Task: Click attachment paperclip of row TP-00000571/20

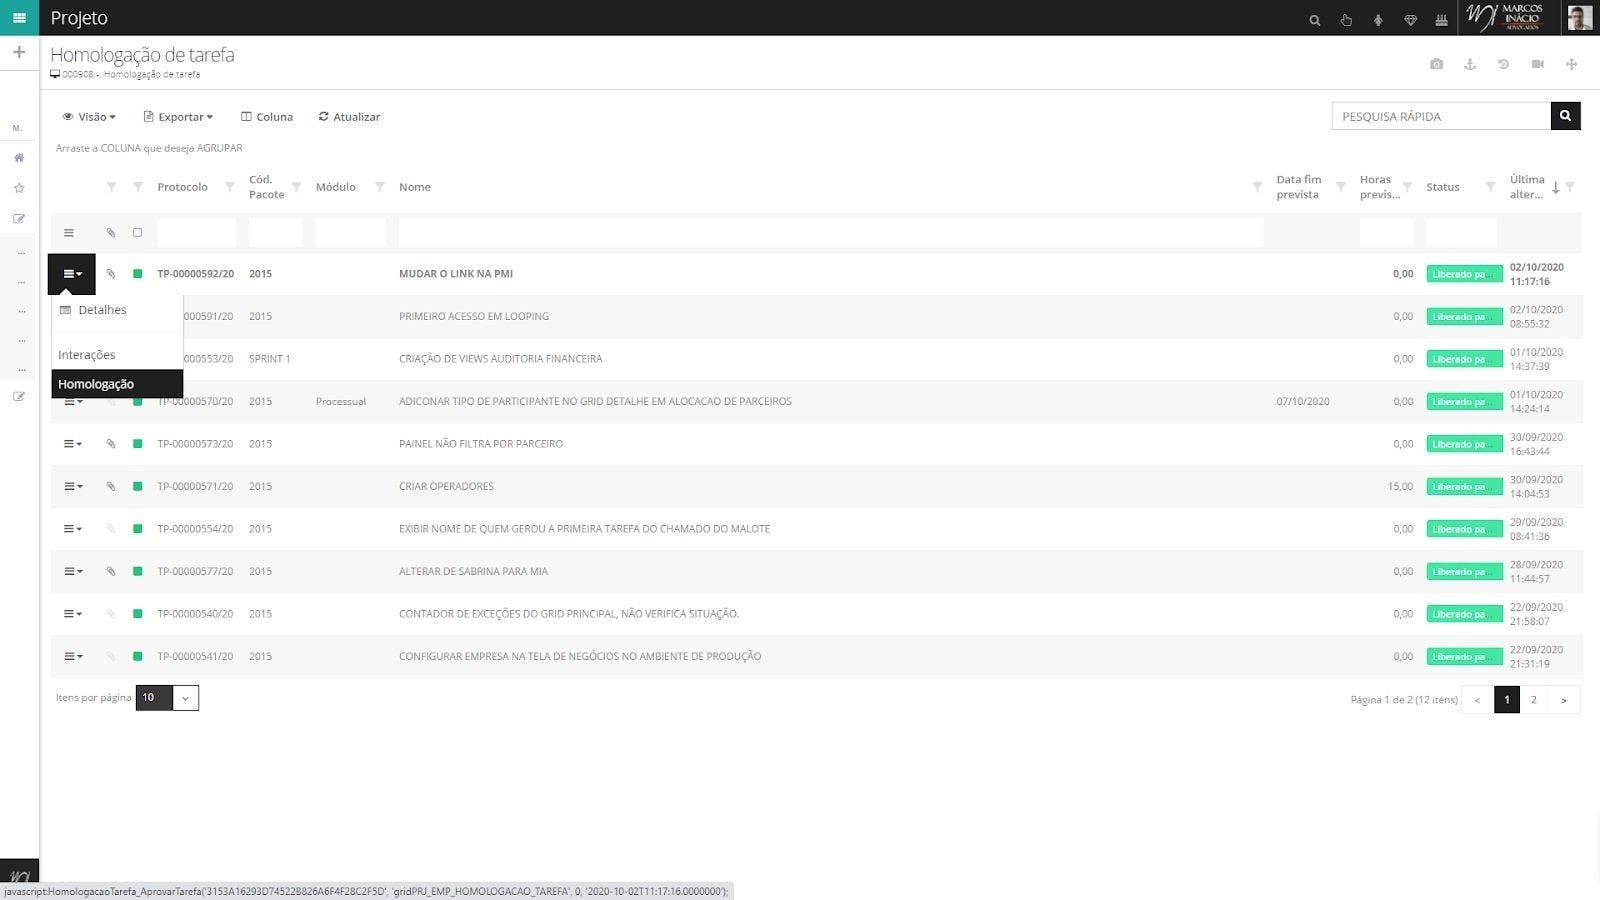Action: [x=111, y=487]
